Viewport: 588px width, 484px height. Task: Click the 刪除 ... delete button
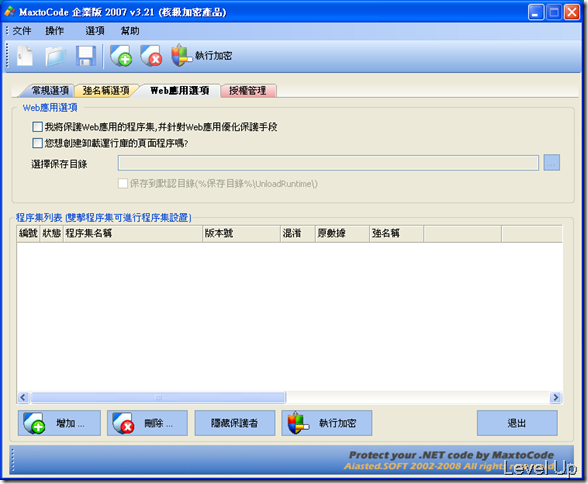(x=147, y=423)
